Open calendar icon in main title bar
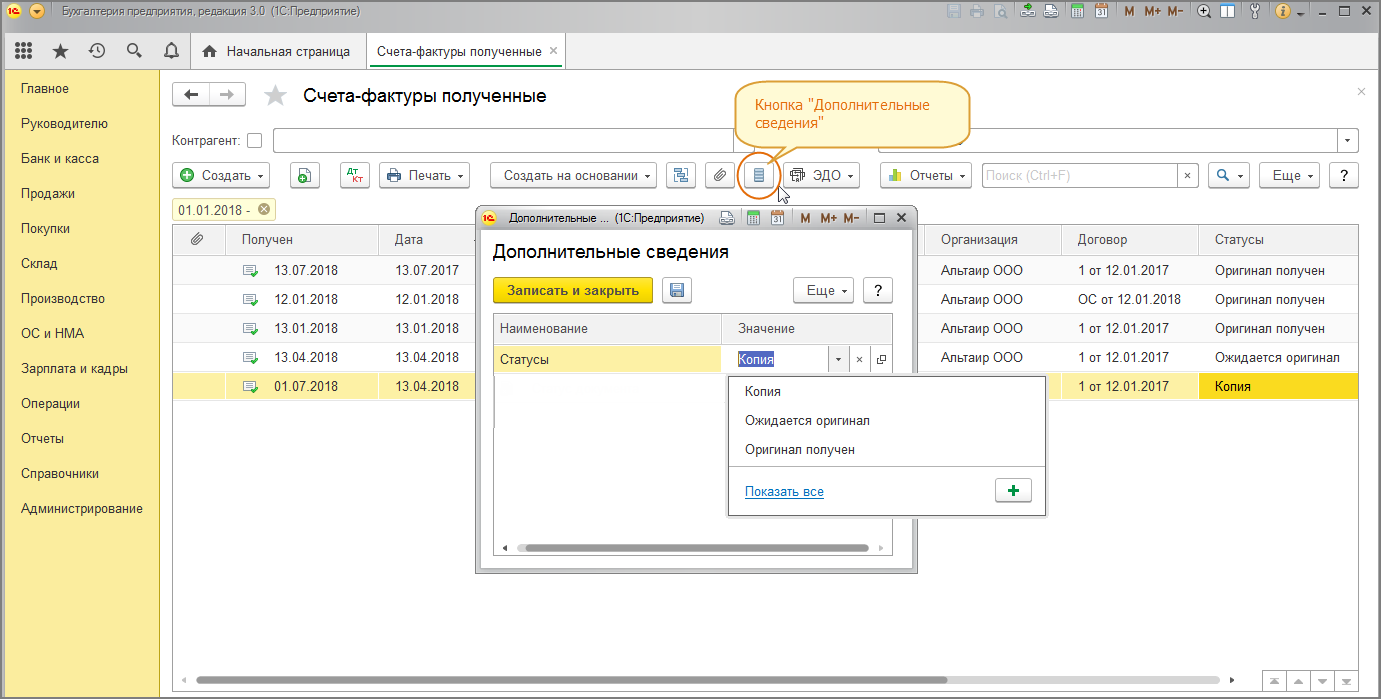The width and height of the screenshot is (1381, 699). 1101,12
